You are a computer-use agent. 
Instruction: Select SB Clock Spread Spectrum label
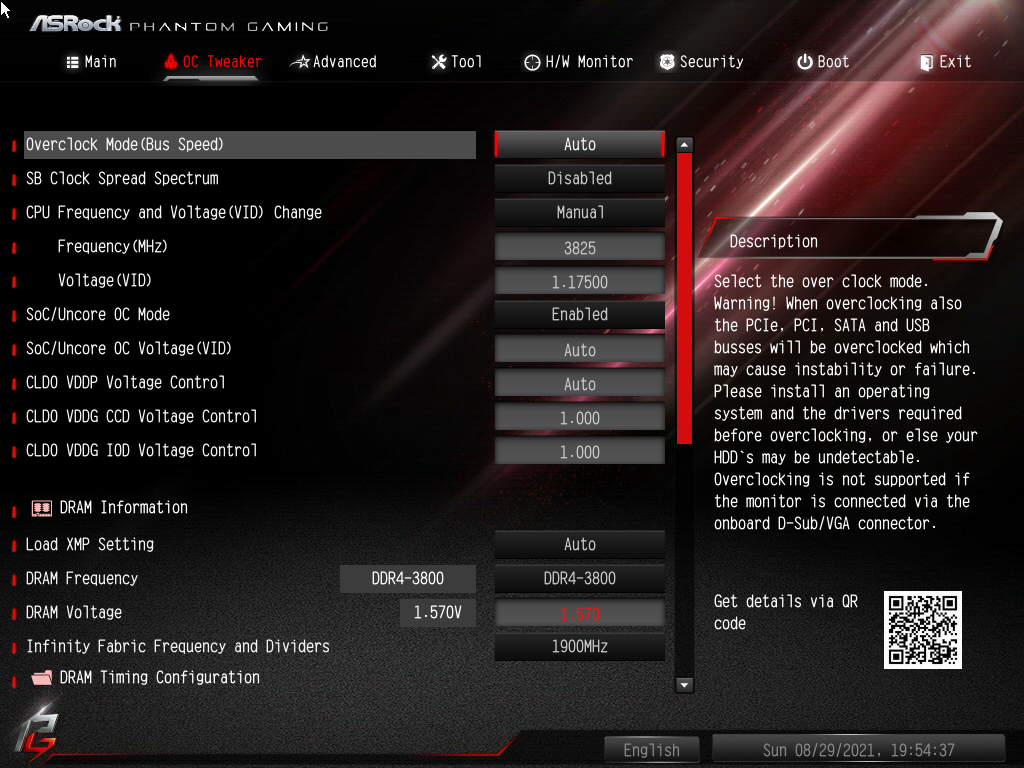point(122,178)
